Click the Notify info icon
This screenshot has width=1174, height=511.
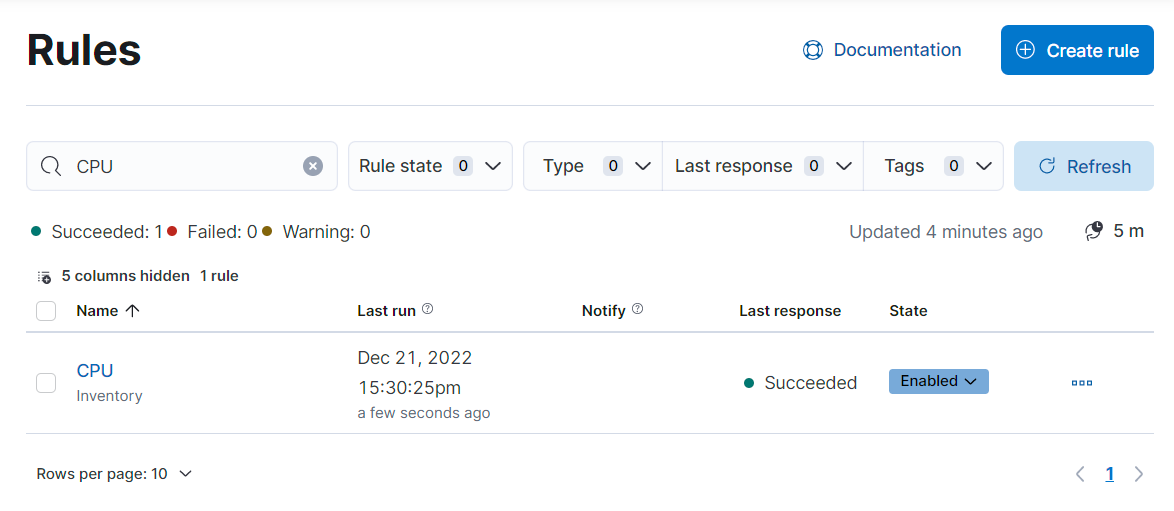(638, 310)
